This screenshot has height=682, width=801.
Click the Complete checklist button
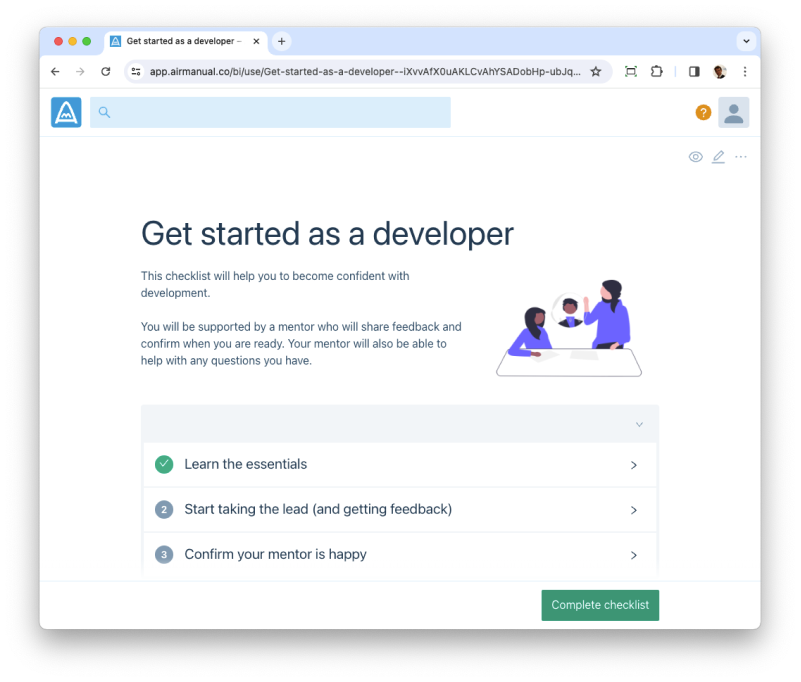pyautogui.click(x=600, y=605)
